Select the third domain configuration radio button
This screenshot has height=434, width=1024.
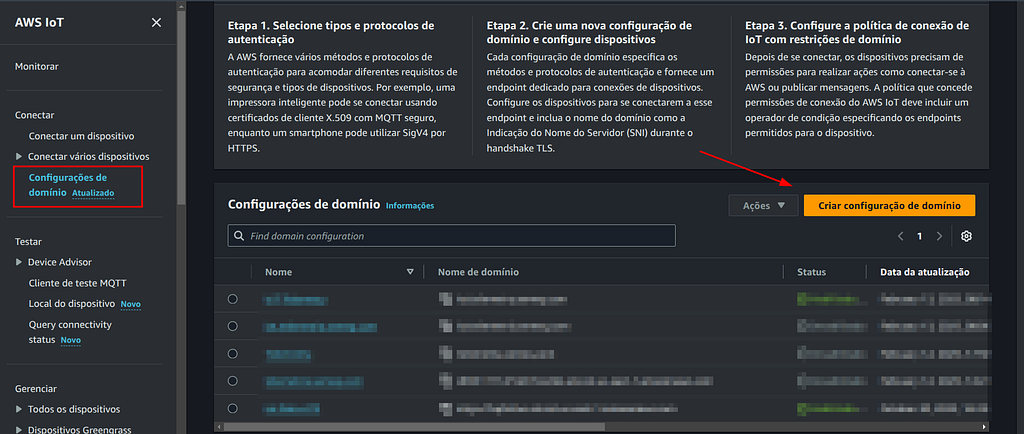coord(232,353)
